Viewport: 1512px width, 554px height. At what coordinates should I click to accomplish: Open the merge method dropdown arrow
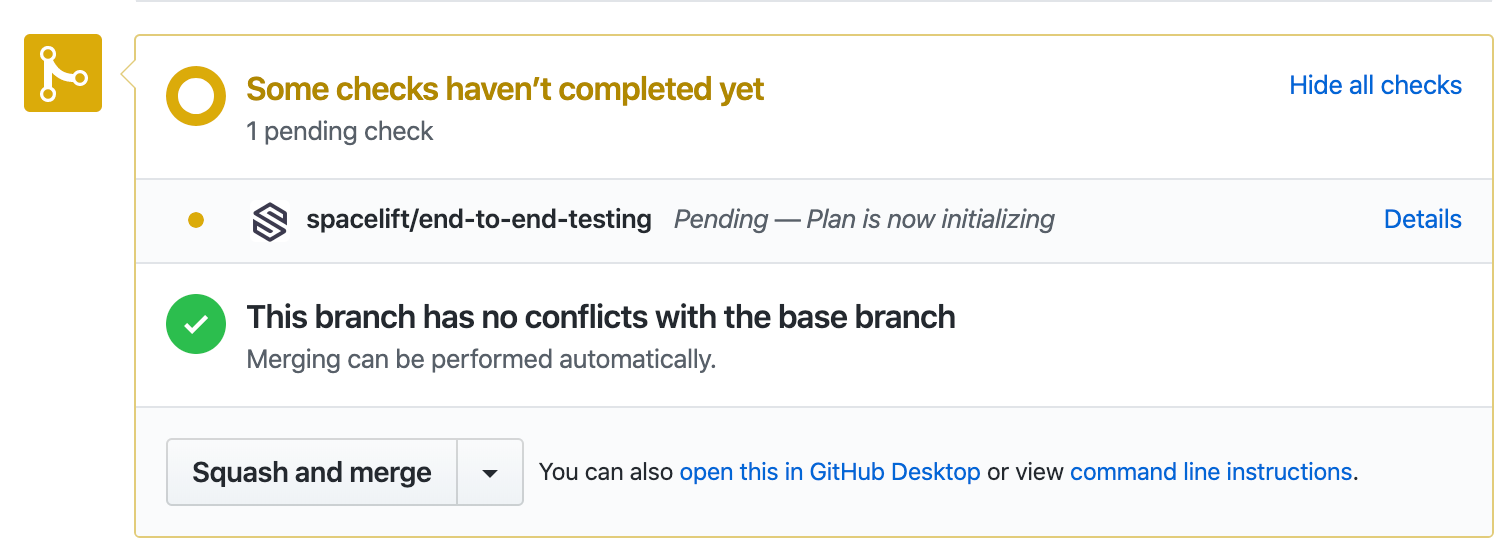pos(490,472)
